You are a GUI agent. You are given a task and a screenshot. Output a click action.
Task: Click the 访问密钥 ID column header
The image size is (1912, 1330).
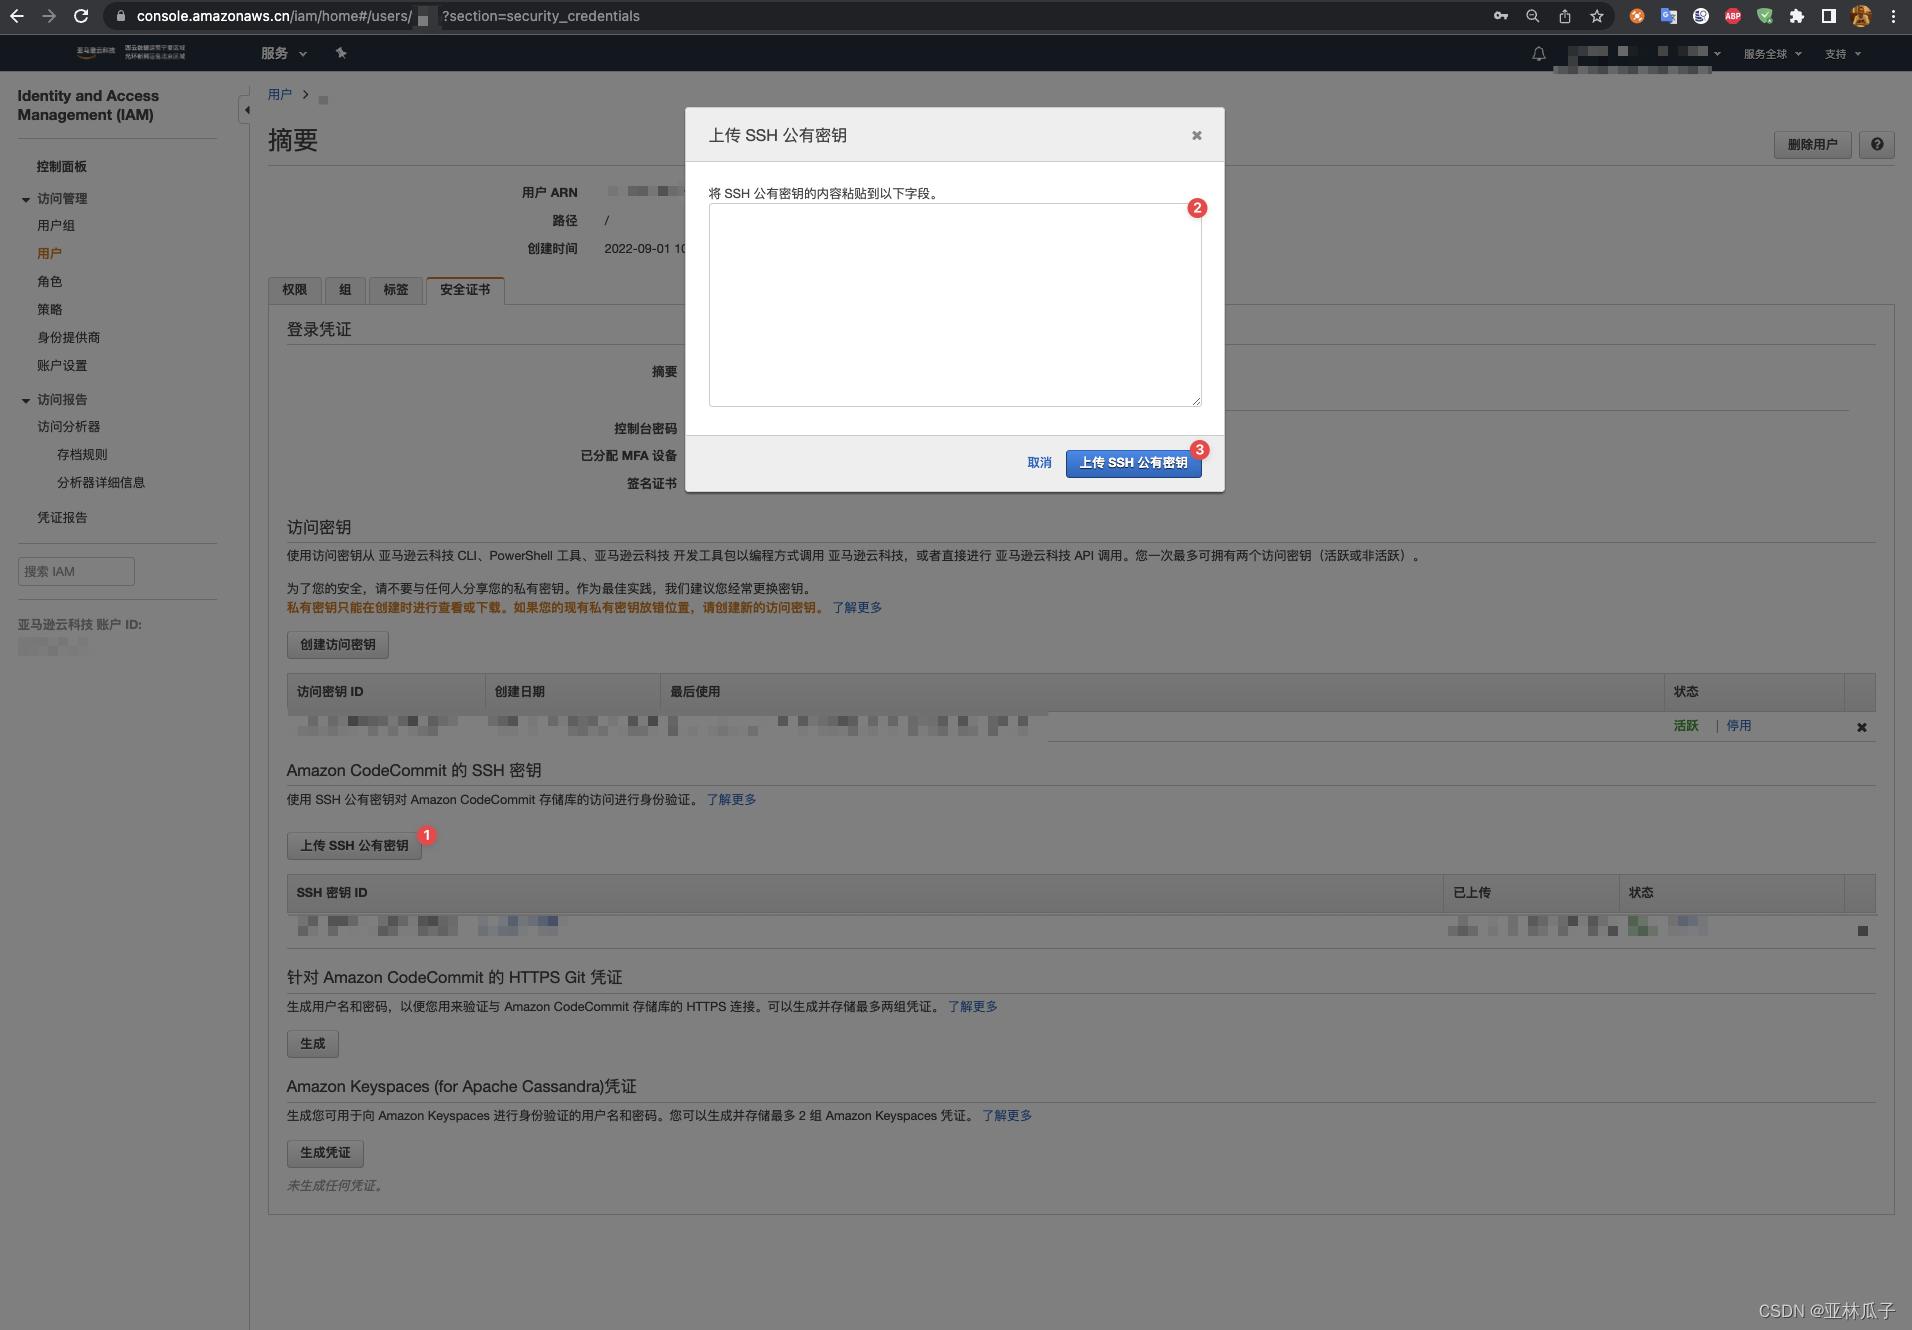(386, 692)
